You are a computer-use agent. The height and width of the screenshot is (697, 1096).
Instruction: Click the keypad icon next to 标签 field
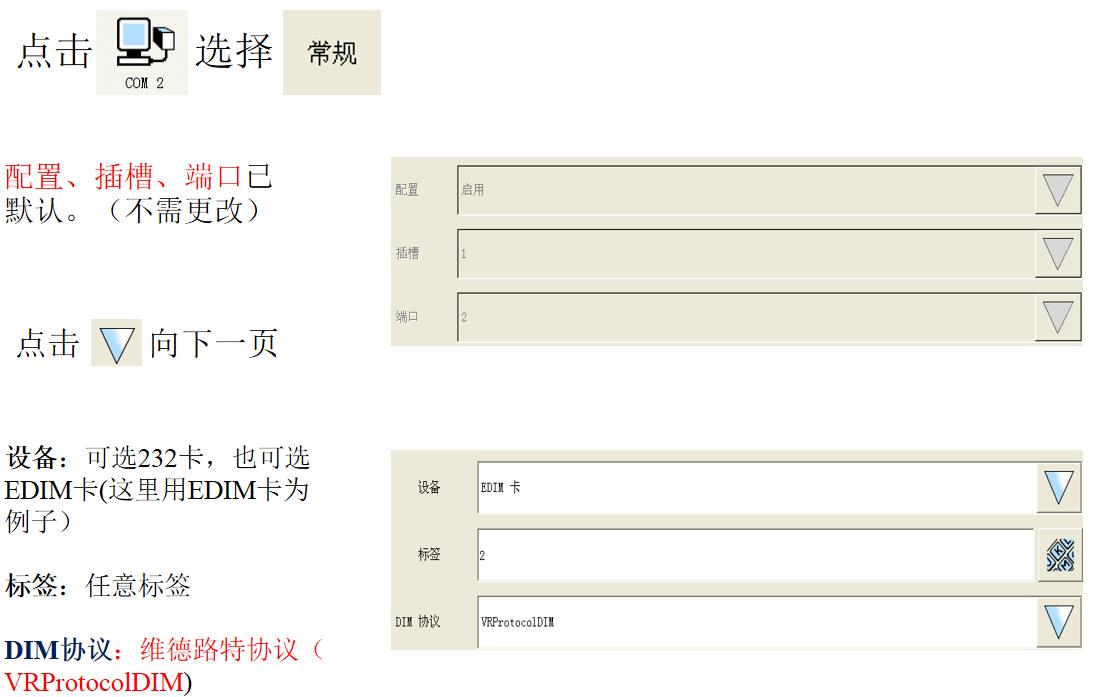point(1059,555)
